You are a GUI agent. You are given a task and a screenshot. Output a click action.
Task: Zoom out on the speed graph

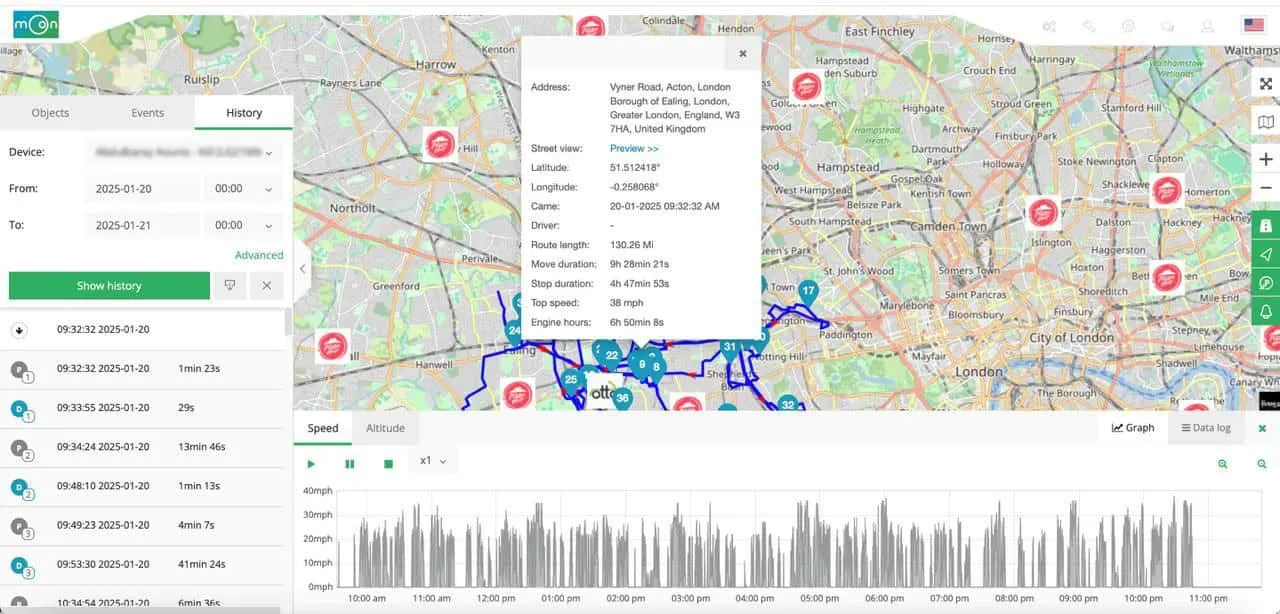(1261, 464)
